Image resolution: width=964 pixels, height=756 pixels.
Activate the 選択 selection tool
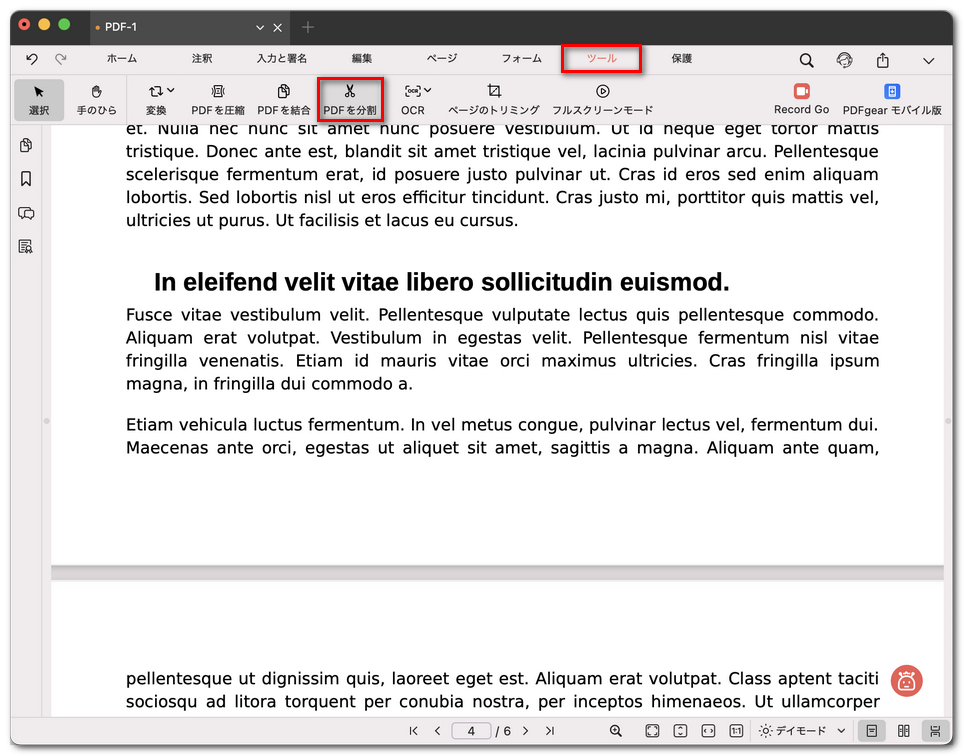[x=39, y=100]
